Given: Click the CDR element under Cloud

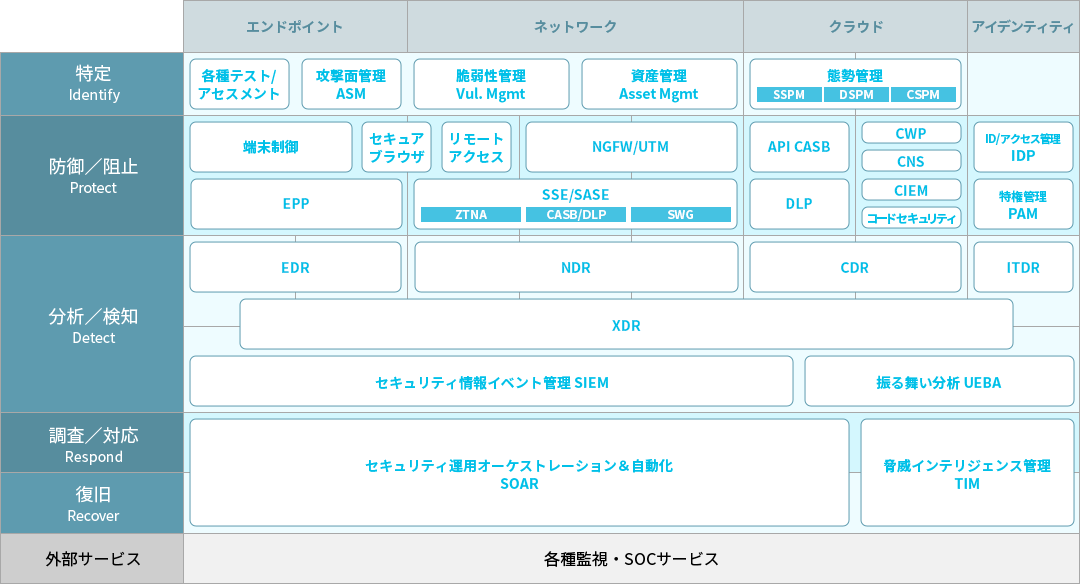Looking at the screenshot, I should click(x=855, y=267).
